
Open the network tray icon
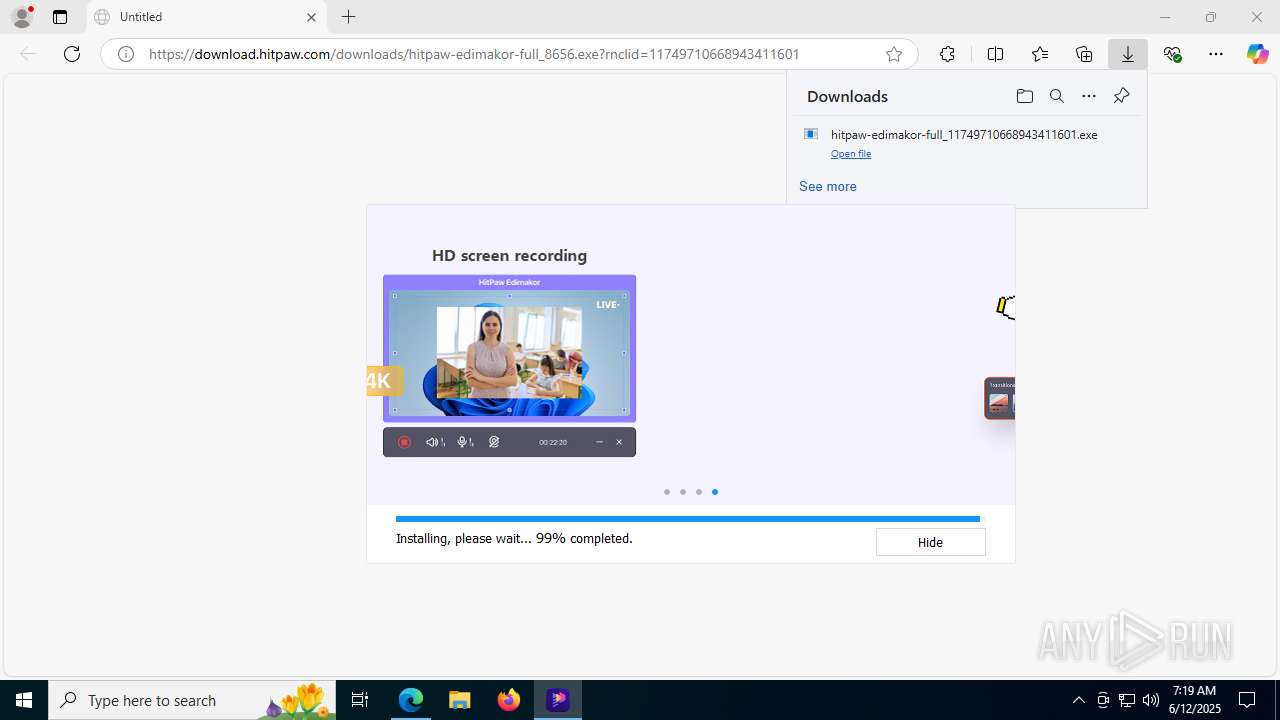(x=1126, y=700)
